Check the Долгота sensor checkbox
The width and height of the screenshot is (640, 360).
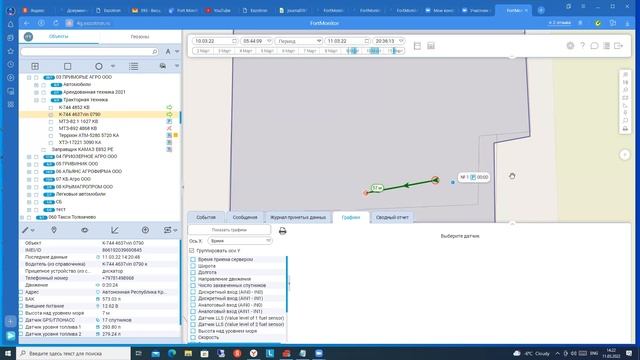click(193, 272)
